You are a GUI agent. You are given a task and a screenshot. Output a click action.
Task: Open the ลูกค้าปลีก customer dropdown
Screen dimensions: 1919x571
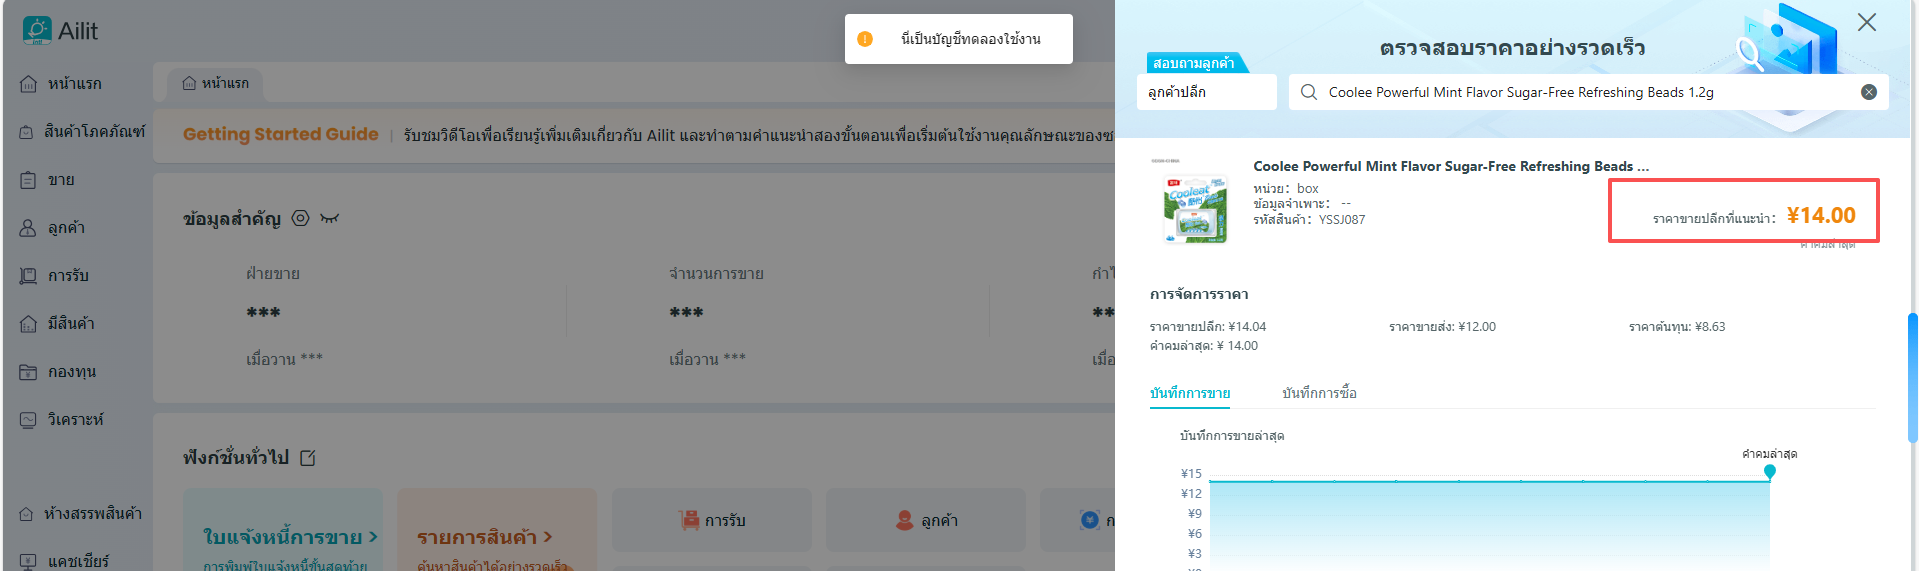(x=1206, y=92)
